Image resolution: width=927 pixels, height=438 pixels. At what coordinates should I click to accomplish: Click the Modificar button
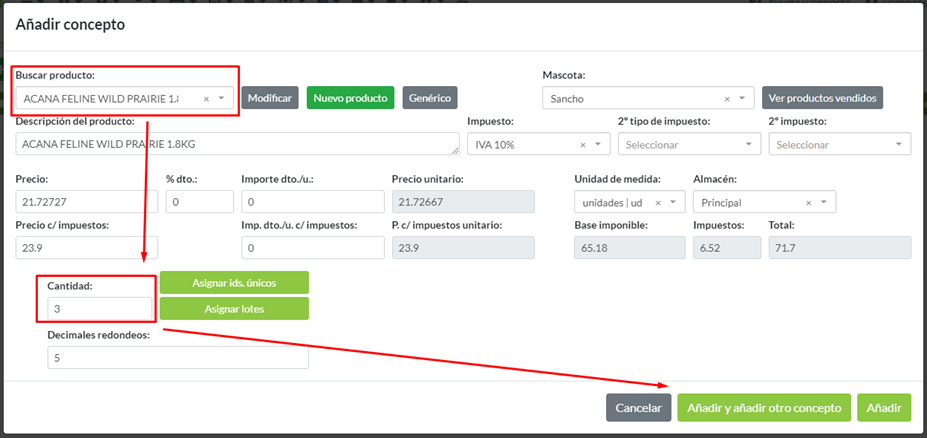pyautogui.click(x=270, y=98)
